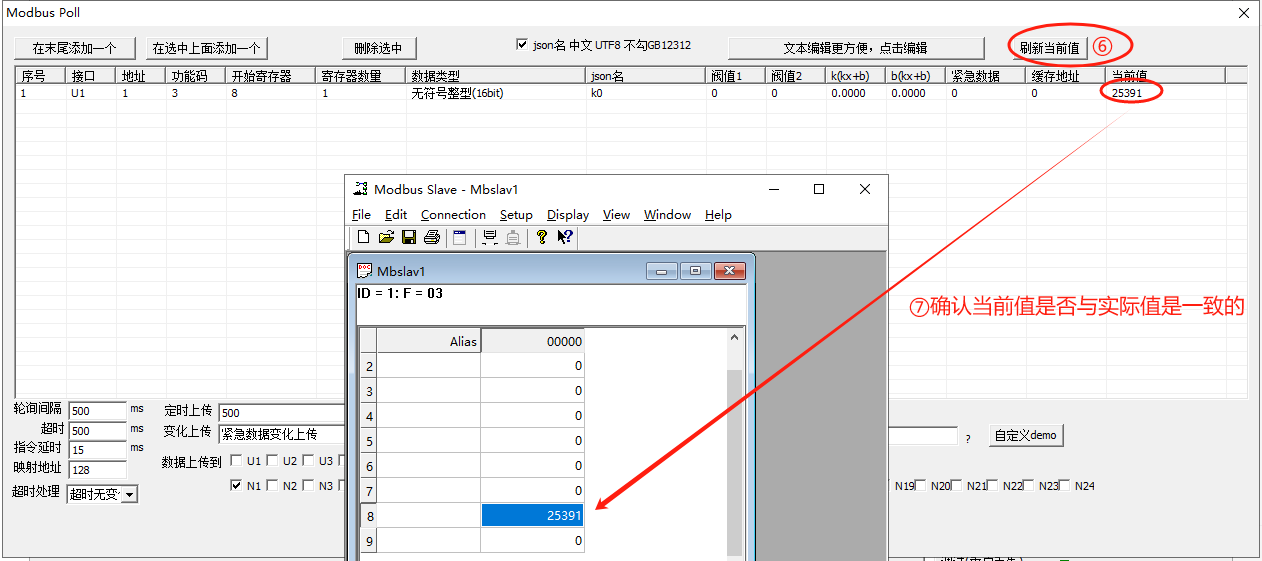Open the Connection menu in Modbus Slave

tap(453, 215)
